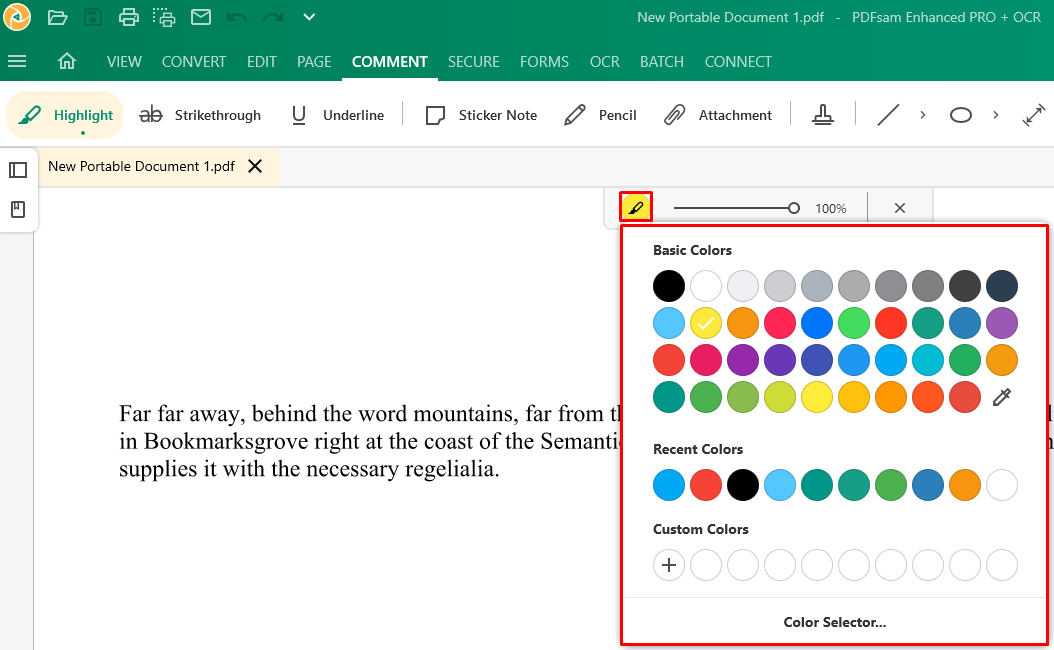The height and width of the screenshot is (650, 1054).
Task: Select the Attachment annotation tool
Action: (x=719, y=114)
